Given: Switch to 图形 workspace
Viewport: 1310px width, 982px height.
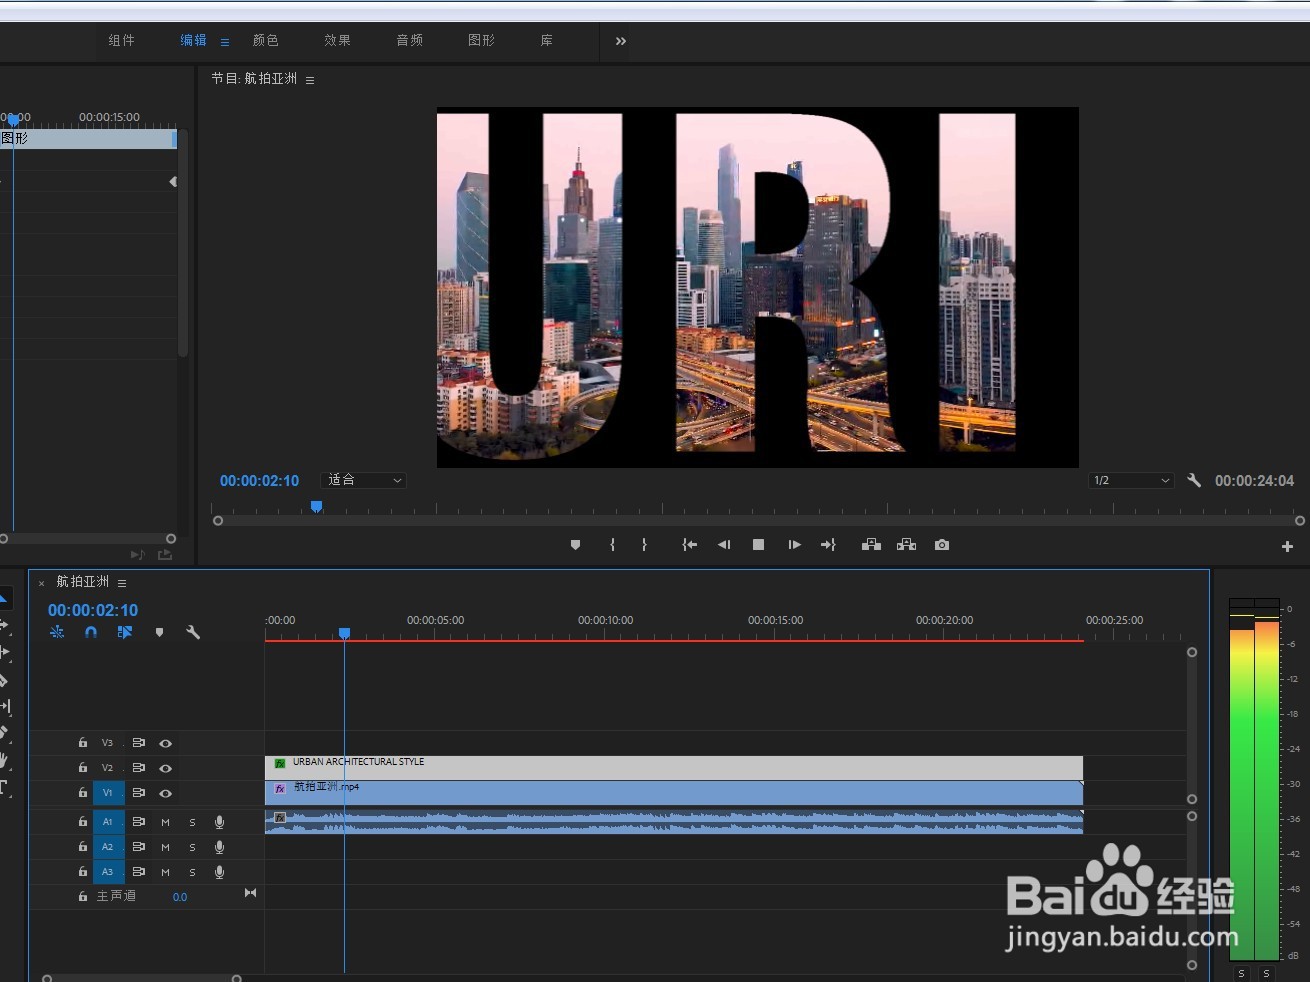Looking at the screenshot, I should (x=481, y=40).
